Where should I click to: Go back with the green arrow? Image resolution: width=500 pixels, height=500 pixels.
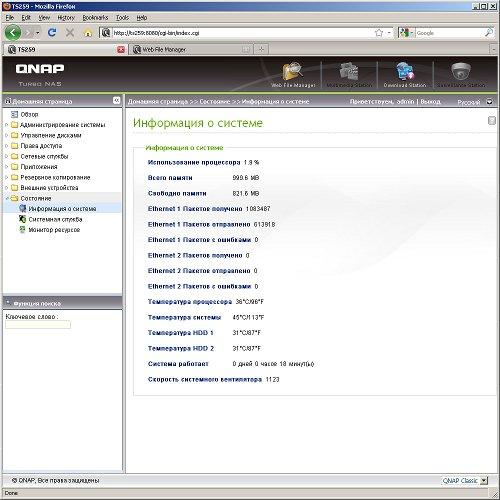tap(13, 33)
